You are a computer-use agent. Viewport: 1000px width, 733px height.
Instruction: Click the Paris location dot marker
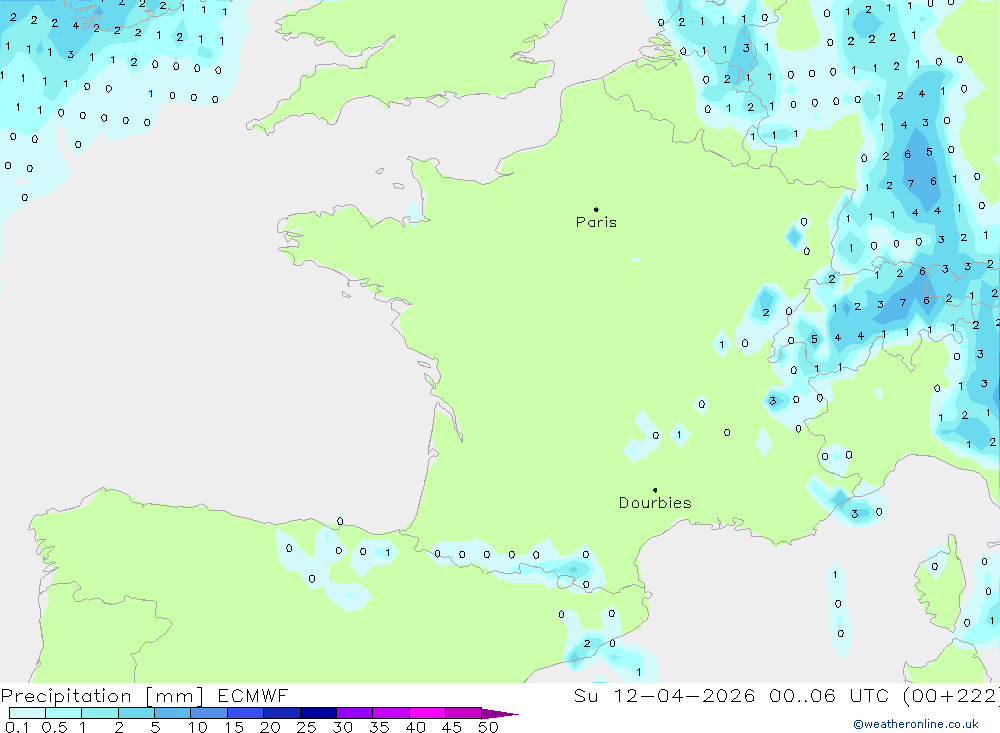coord(596,209)
